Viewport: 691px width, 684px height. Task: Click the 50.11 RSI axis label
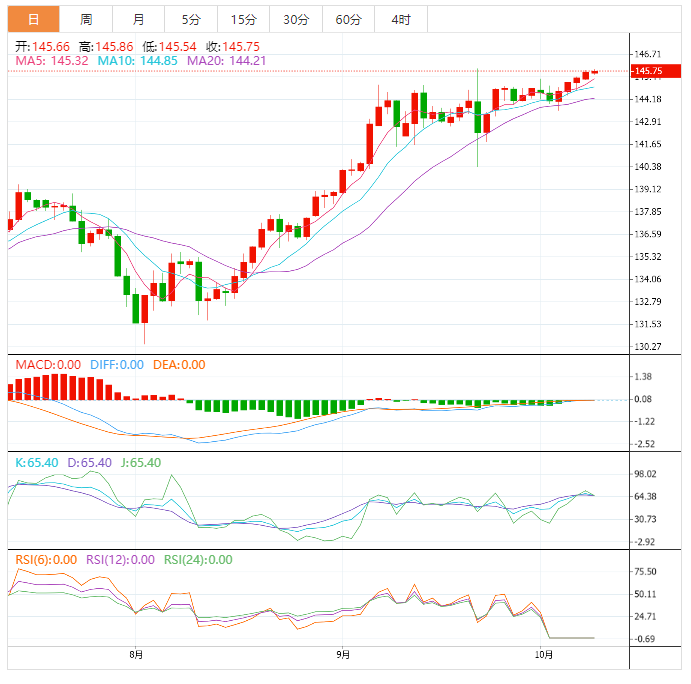pyautogui.click(x=646, y=594)
